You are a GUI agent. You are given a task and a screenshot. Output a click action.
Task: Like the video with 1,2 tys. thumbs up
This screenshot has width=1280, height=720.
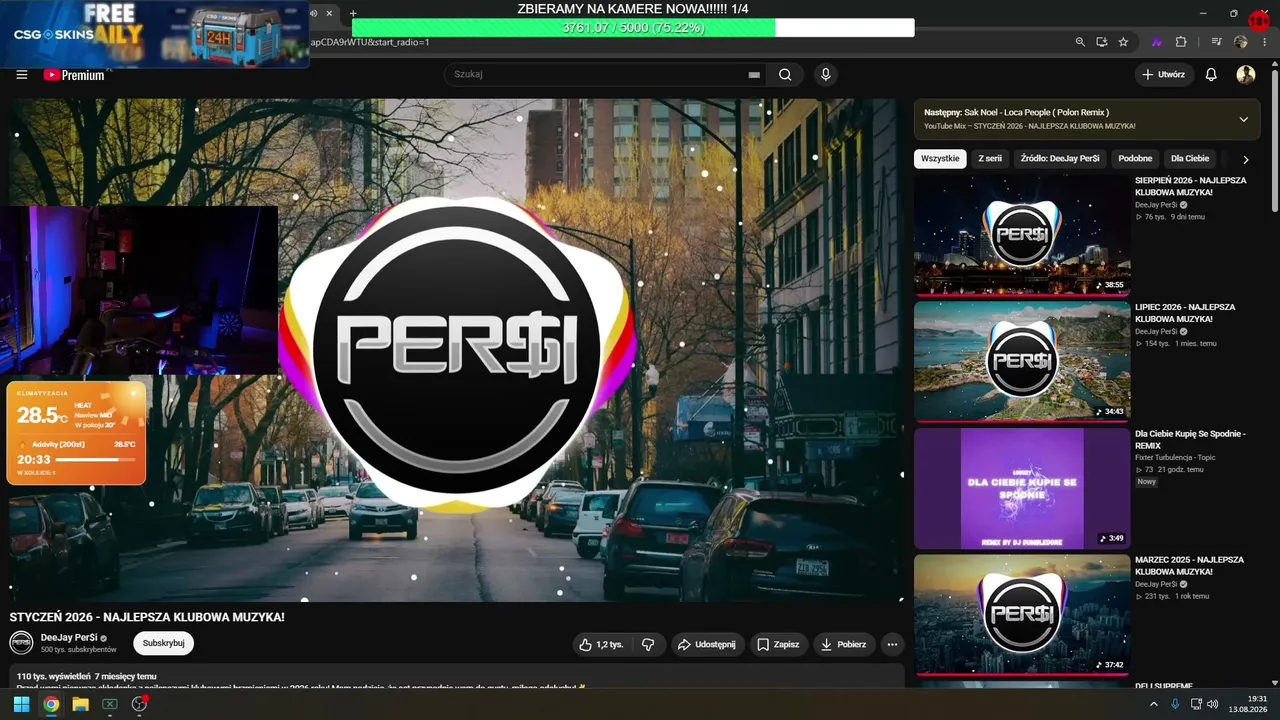[x=601, y=645]
